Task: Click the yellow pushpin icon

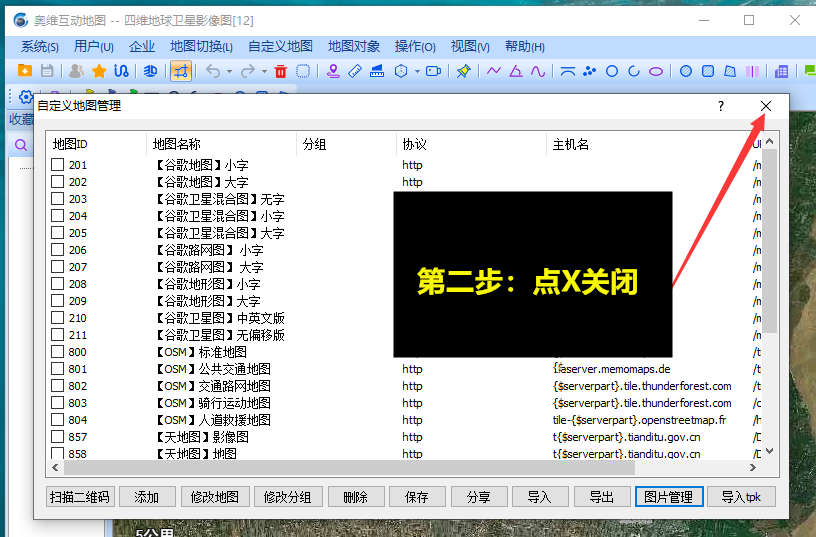Action: [x=463, y=71]
